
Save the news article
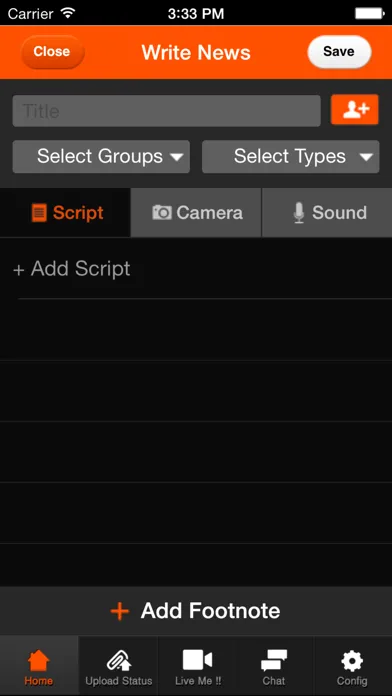339,52
